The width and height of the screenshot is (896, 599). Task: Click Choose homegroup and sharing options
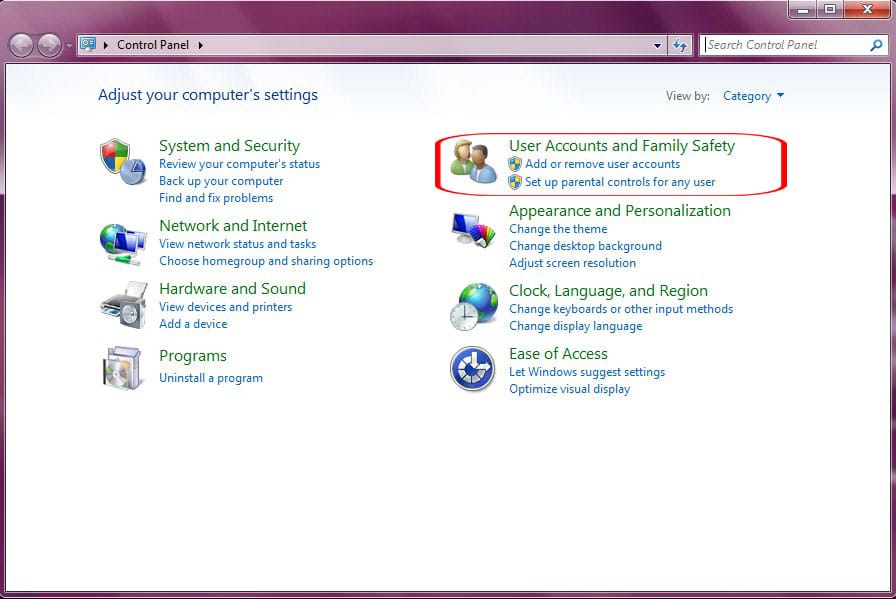coord(266,261)
